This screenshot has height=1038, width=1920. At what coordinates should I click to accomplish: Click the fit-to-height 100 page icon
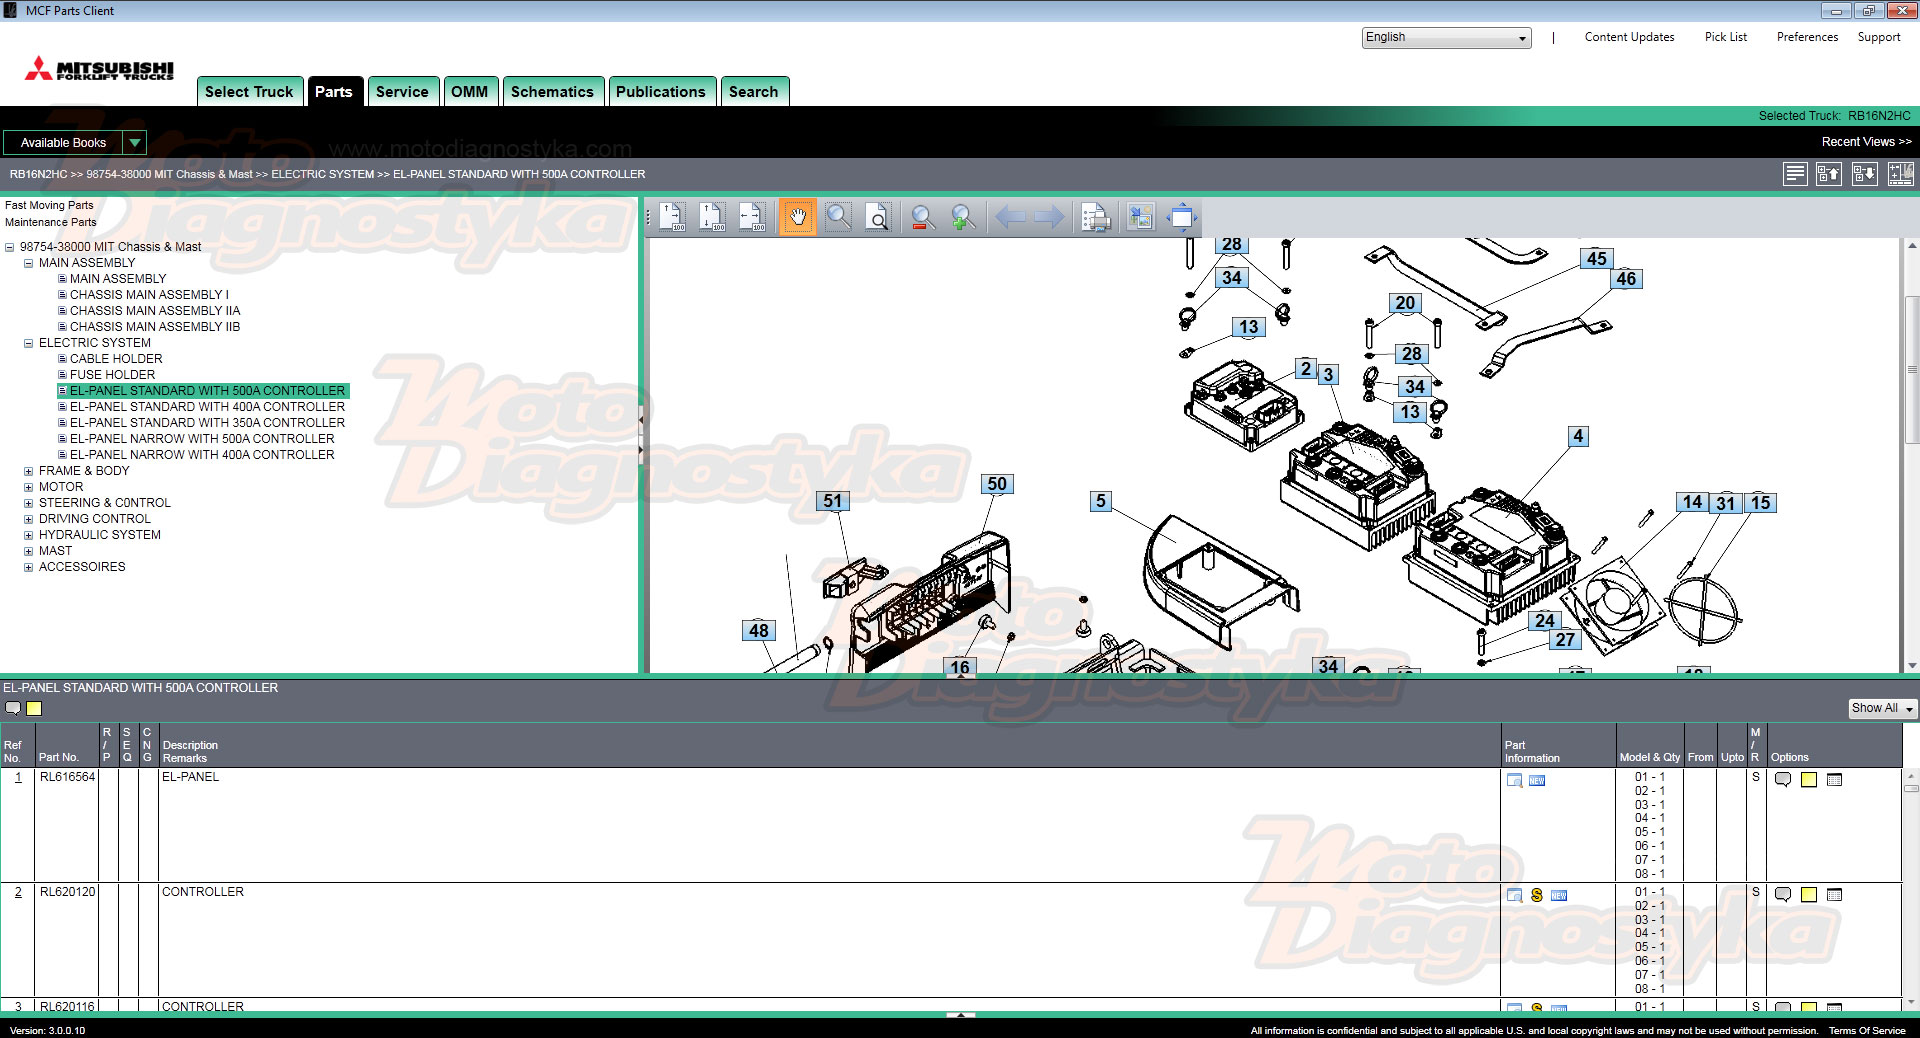pos(711,217)
